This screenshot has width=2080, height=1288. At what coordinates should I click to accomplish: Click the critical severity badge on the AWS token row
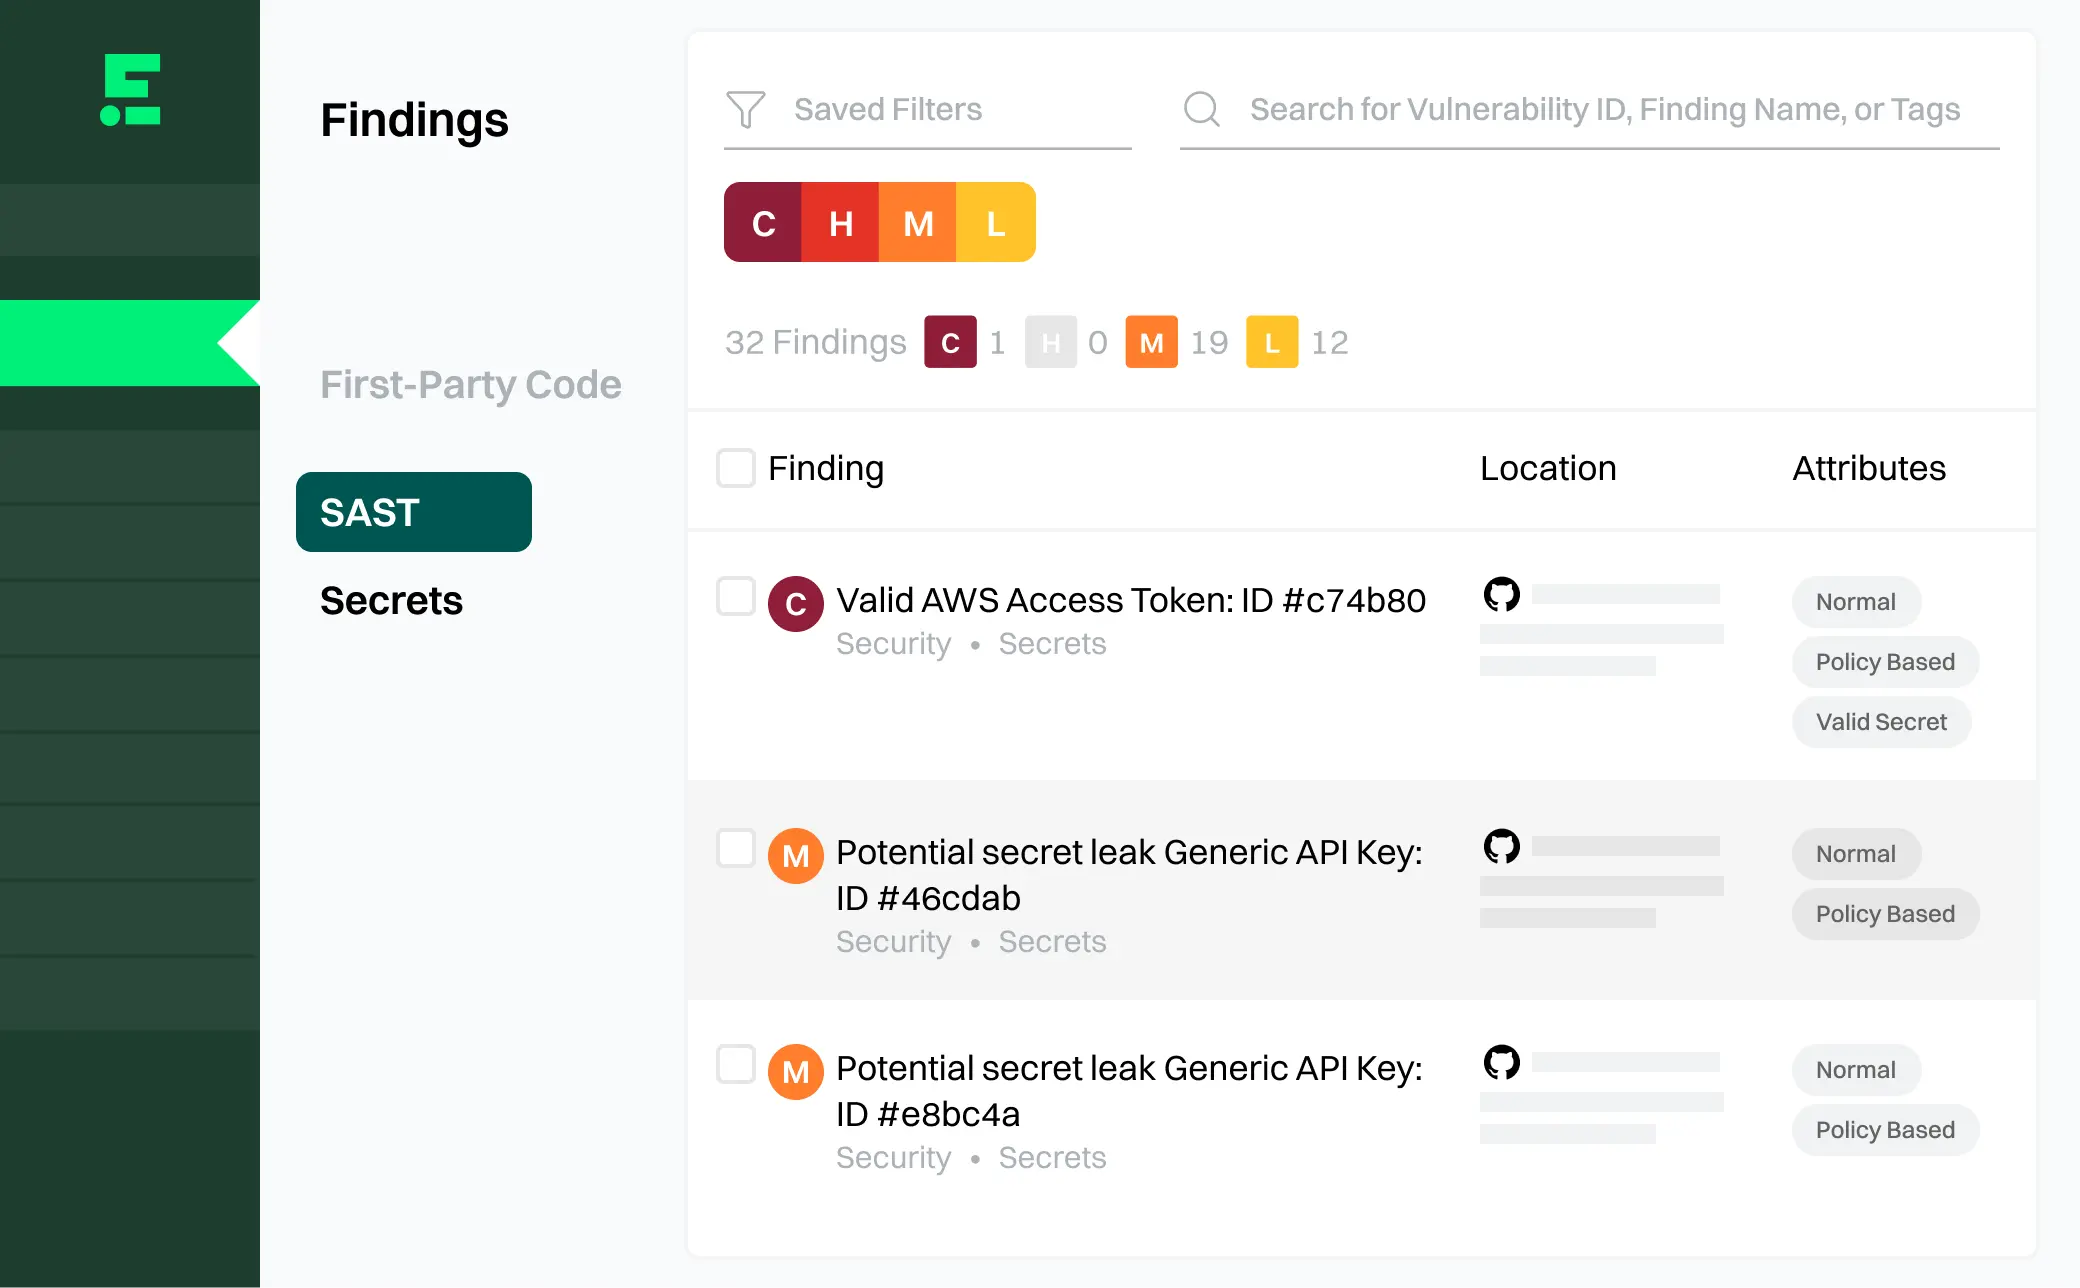click(x=795, y=603)
